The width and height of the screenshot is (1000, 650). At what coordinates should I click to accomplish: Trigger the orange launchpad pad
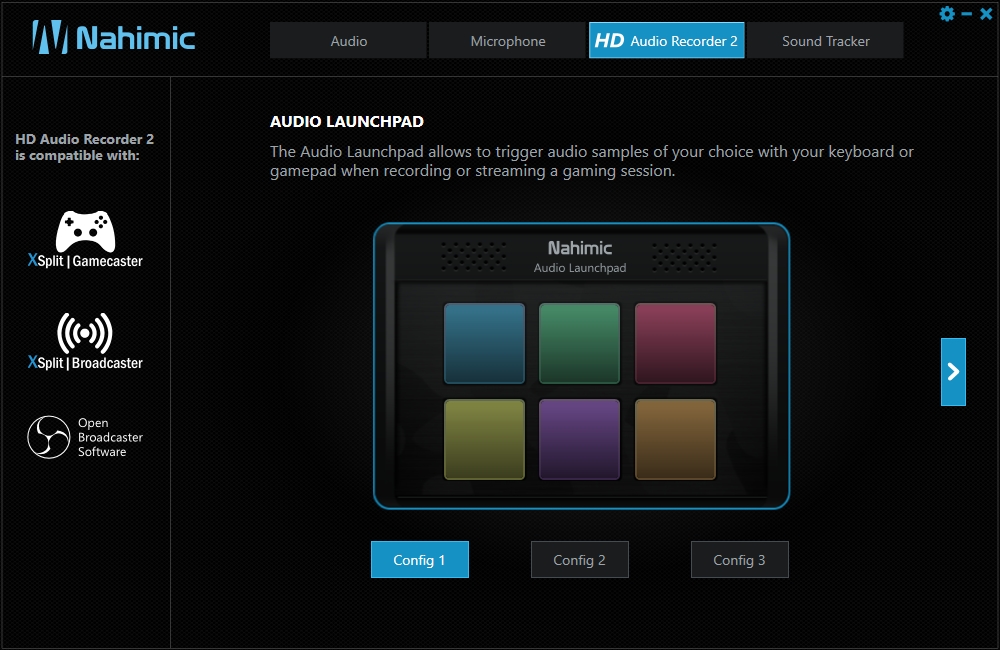675,439
